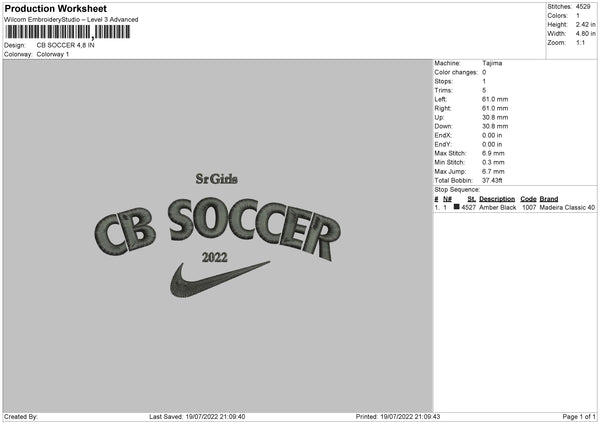Click the Sr Girls text in design
The image size is (600, 424).
pyautogui.click(x=217, y=179)
